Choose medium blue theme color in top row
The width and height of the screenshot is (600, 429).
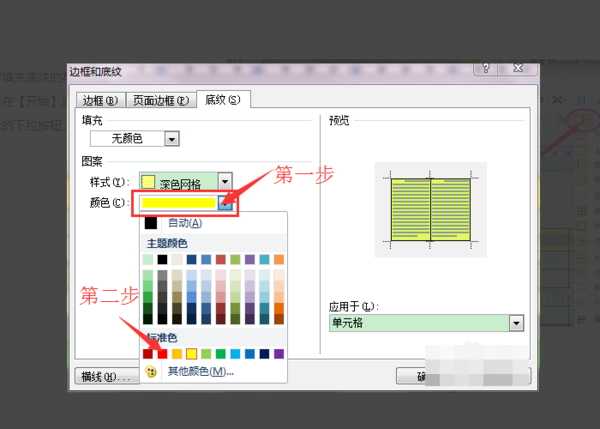click(x=206, y=259)
